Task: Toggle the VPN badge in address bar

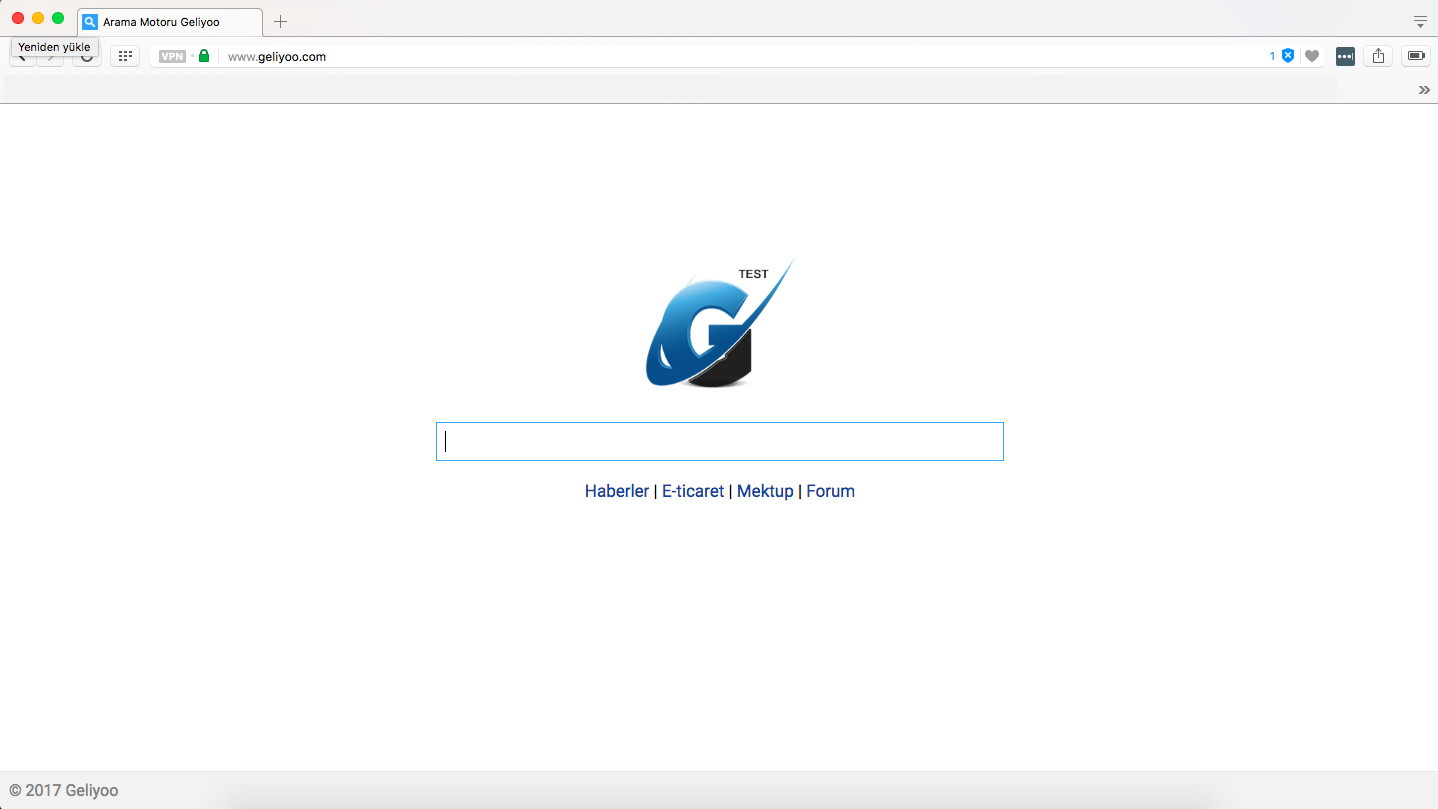Action: 172,57
